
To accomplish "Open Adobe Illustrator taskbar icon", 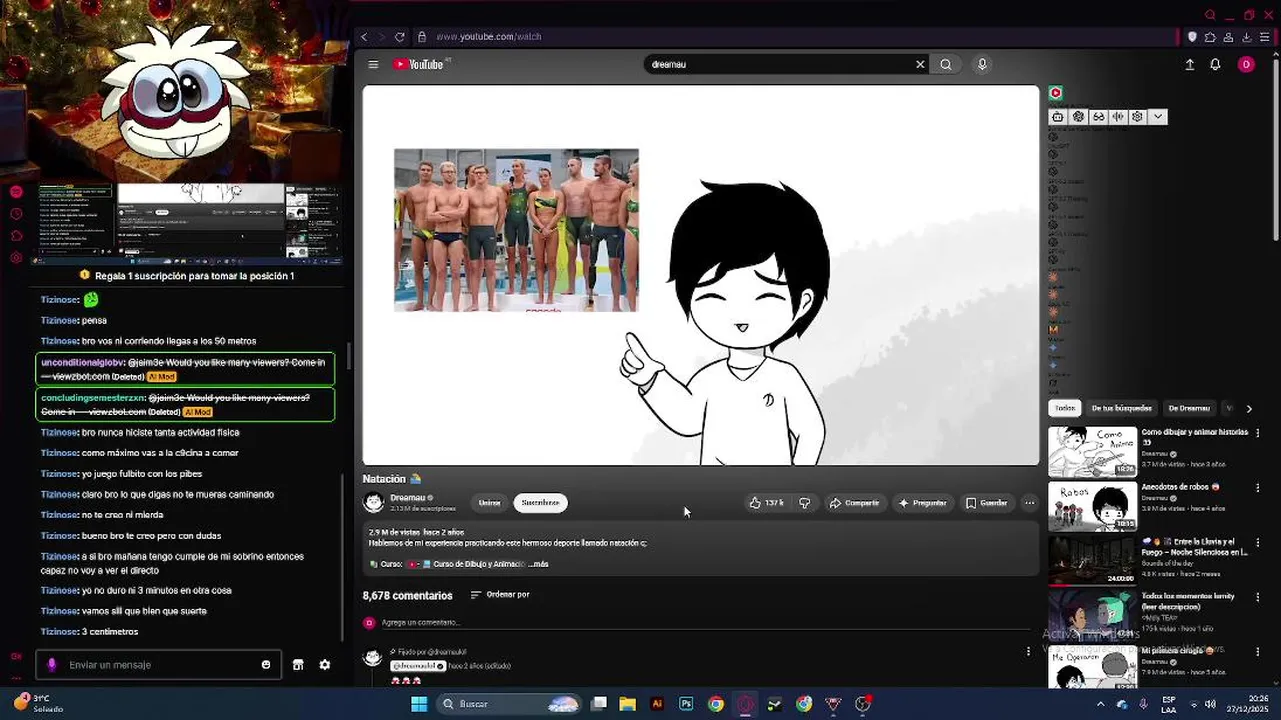I will (x=657, y=704).
